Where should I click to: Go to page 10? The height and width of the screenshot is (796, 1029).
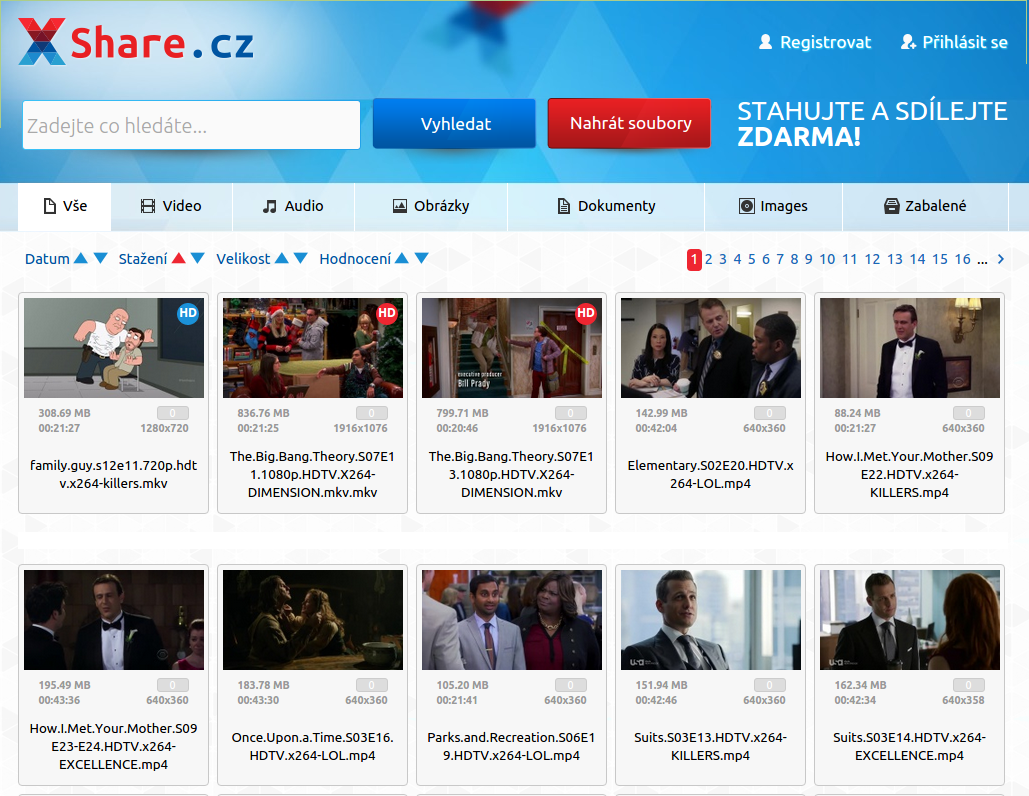pyautogui.click(x=827, y=259)
